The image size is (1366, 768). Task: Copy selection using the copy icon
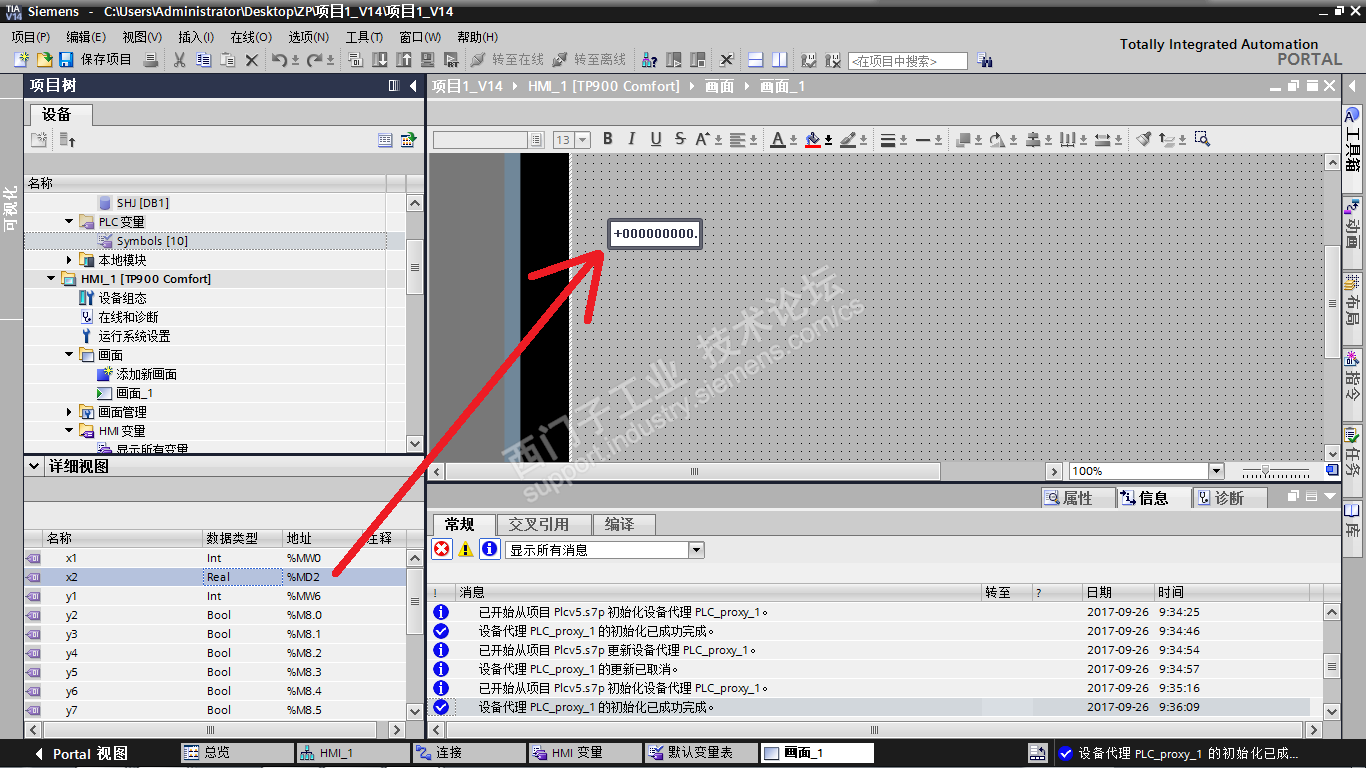[x=204, y=60]
